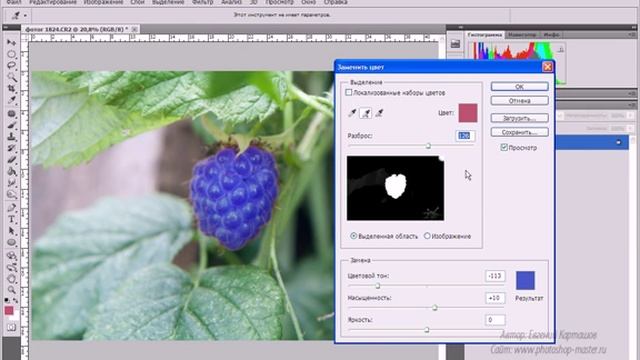Select the Crop tool
The image size is (640, 360).
[11, 88]
